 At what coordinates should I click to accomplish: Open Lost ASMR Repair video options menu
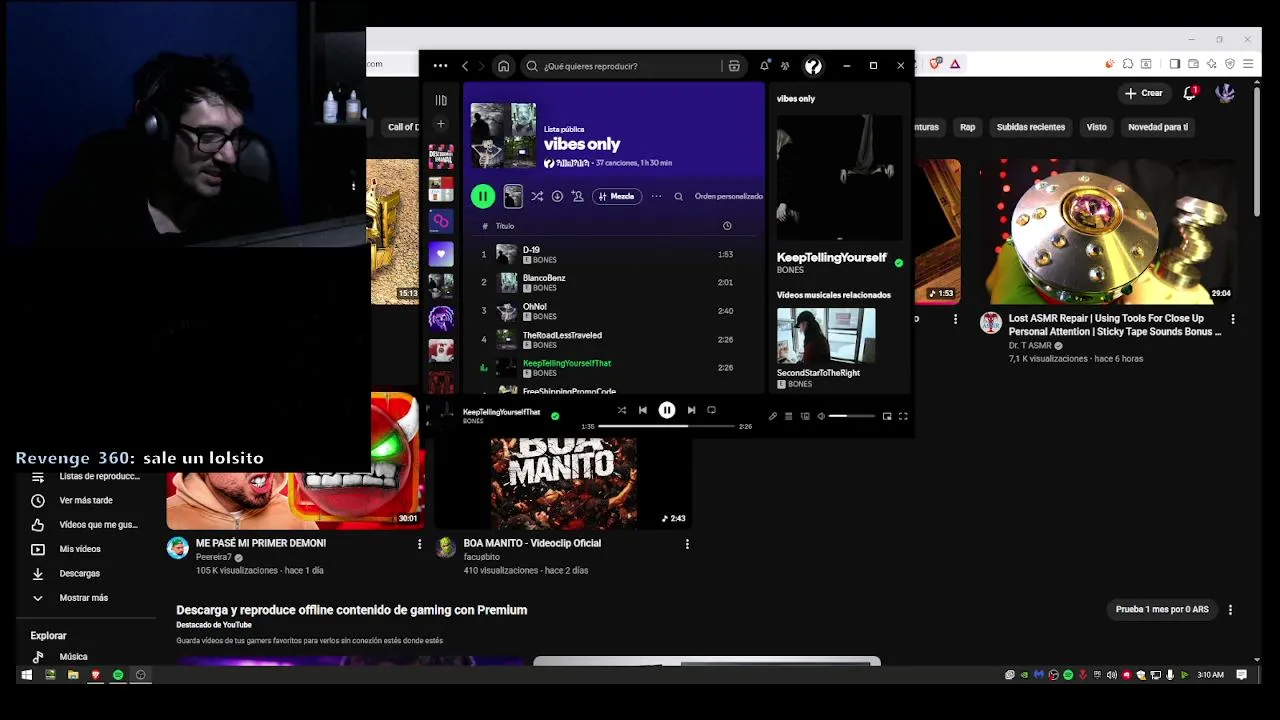1233,319
